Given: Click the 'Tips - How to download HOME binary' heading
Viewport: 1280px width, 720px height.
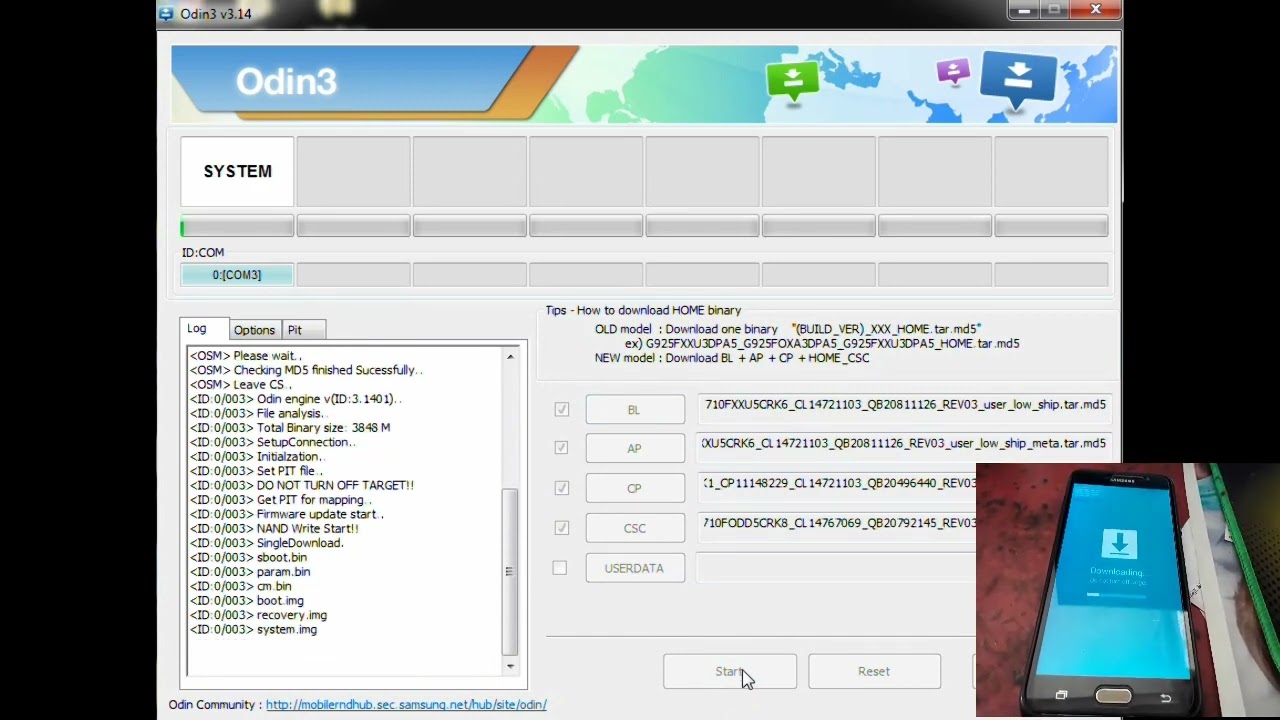Looking at the screenshot, I should point(643,311).
